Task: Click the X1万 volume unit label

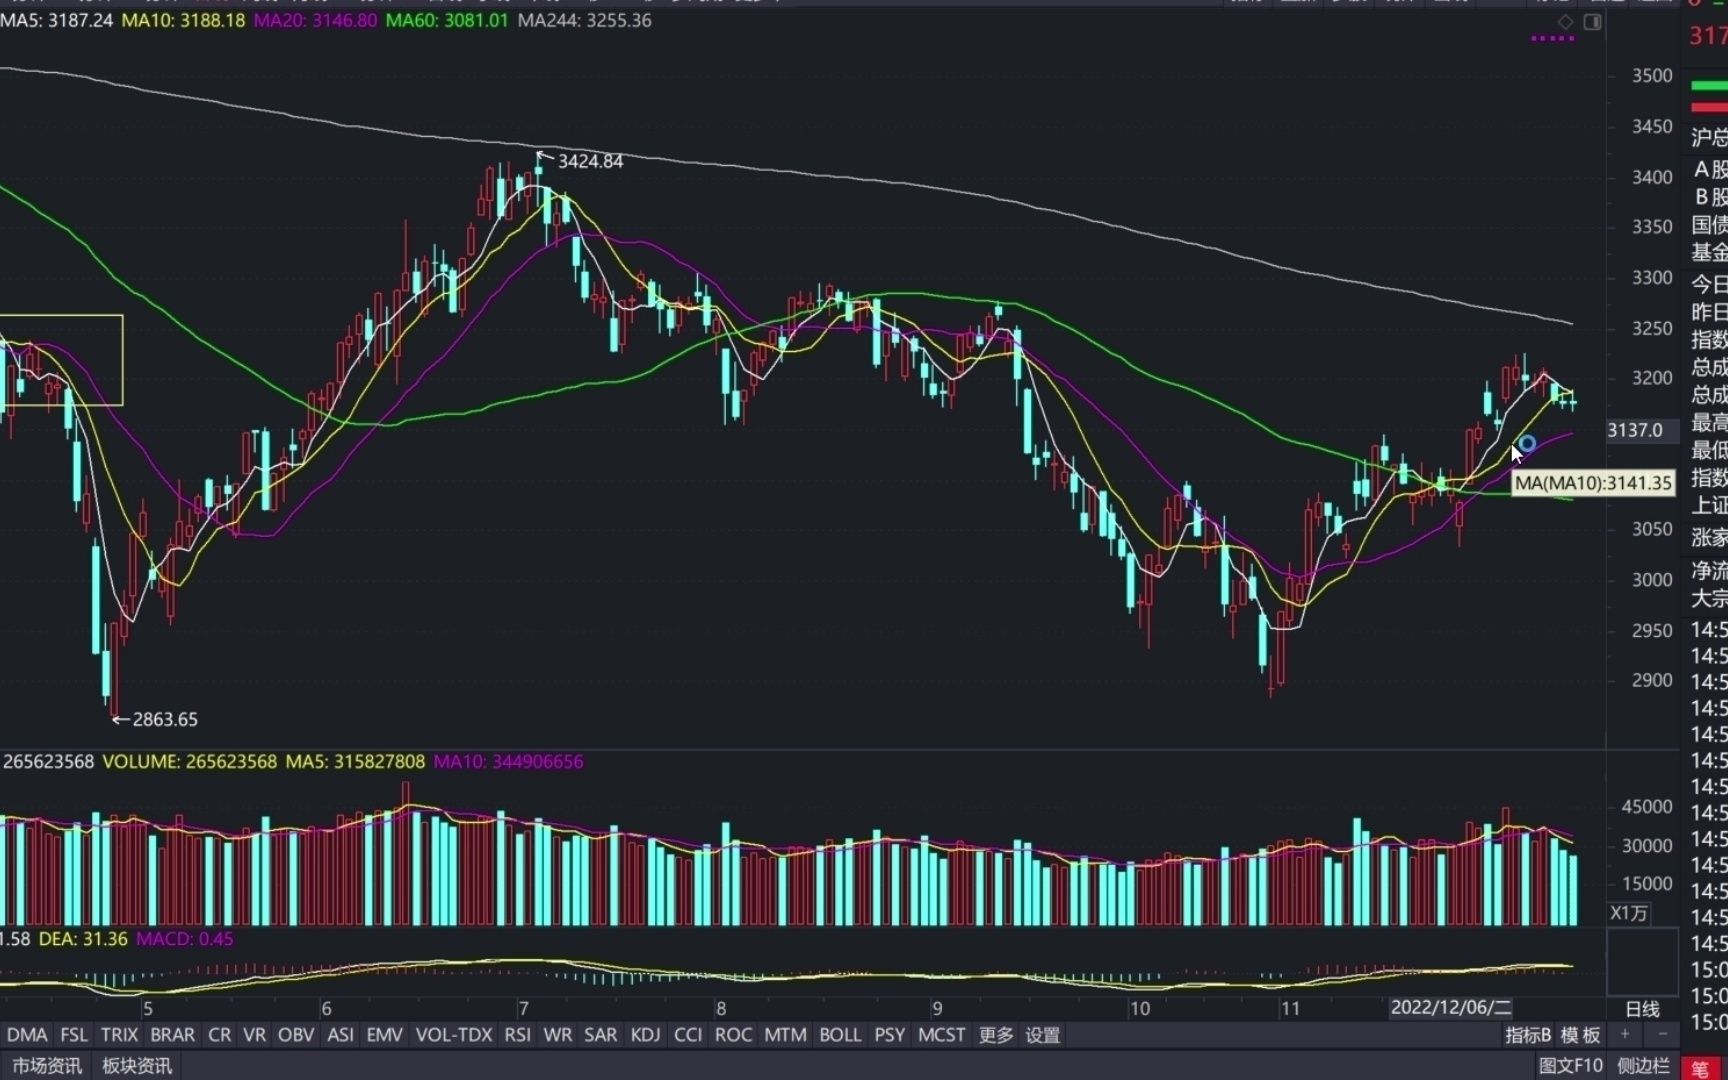Action: point(1628,913)
